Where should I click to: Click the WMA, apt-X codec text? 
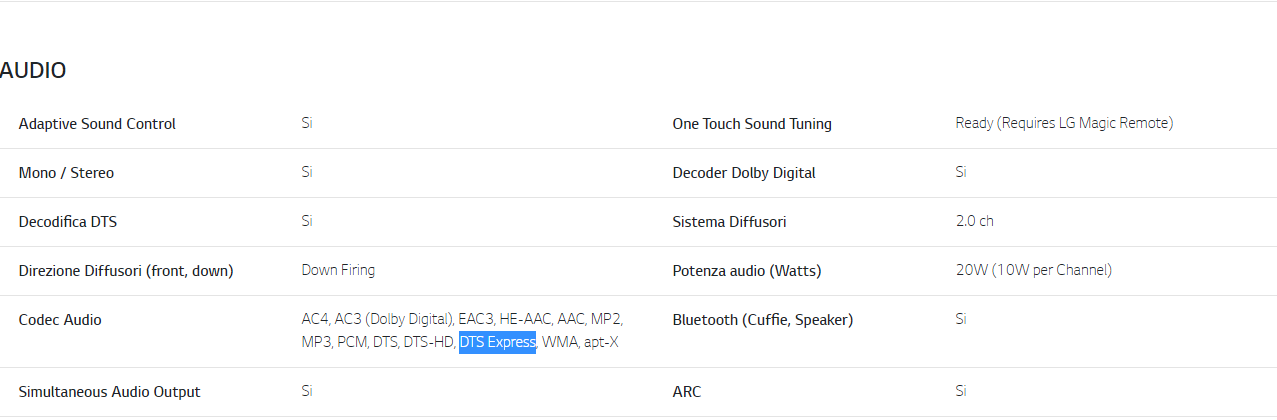580,343
